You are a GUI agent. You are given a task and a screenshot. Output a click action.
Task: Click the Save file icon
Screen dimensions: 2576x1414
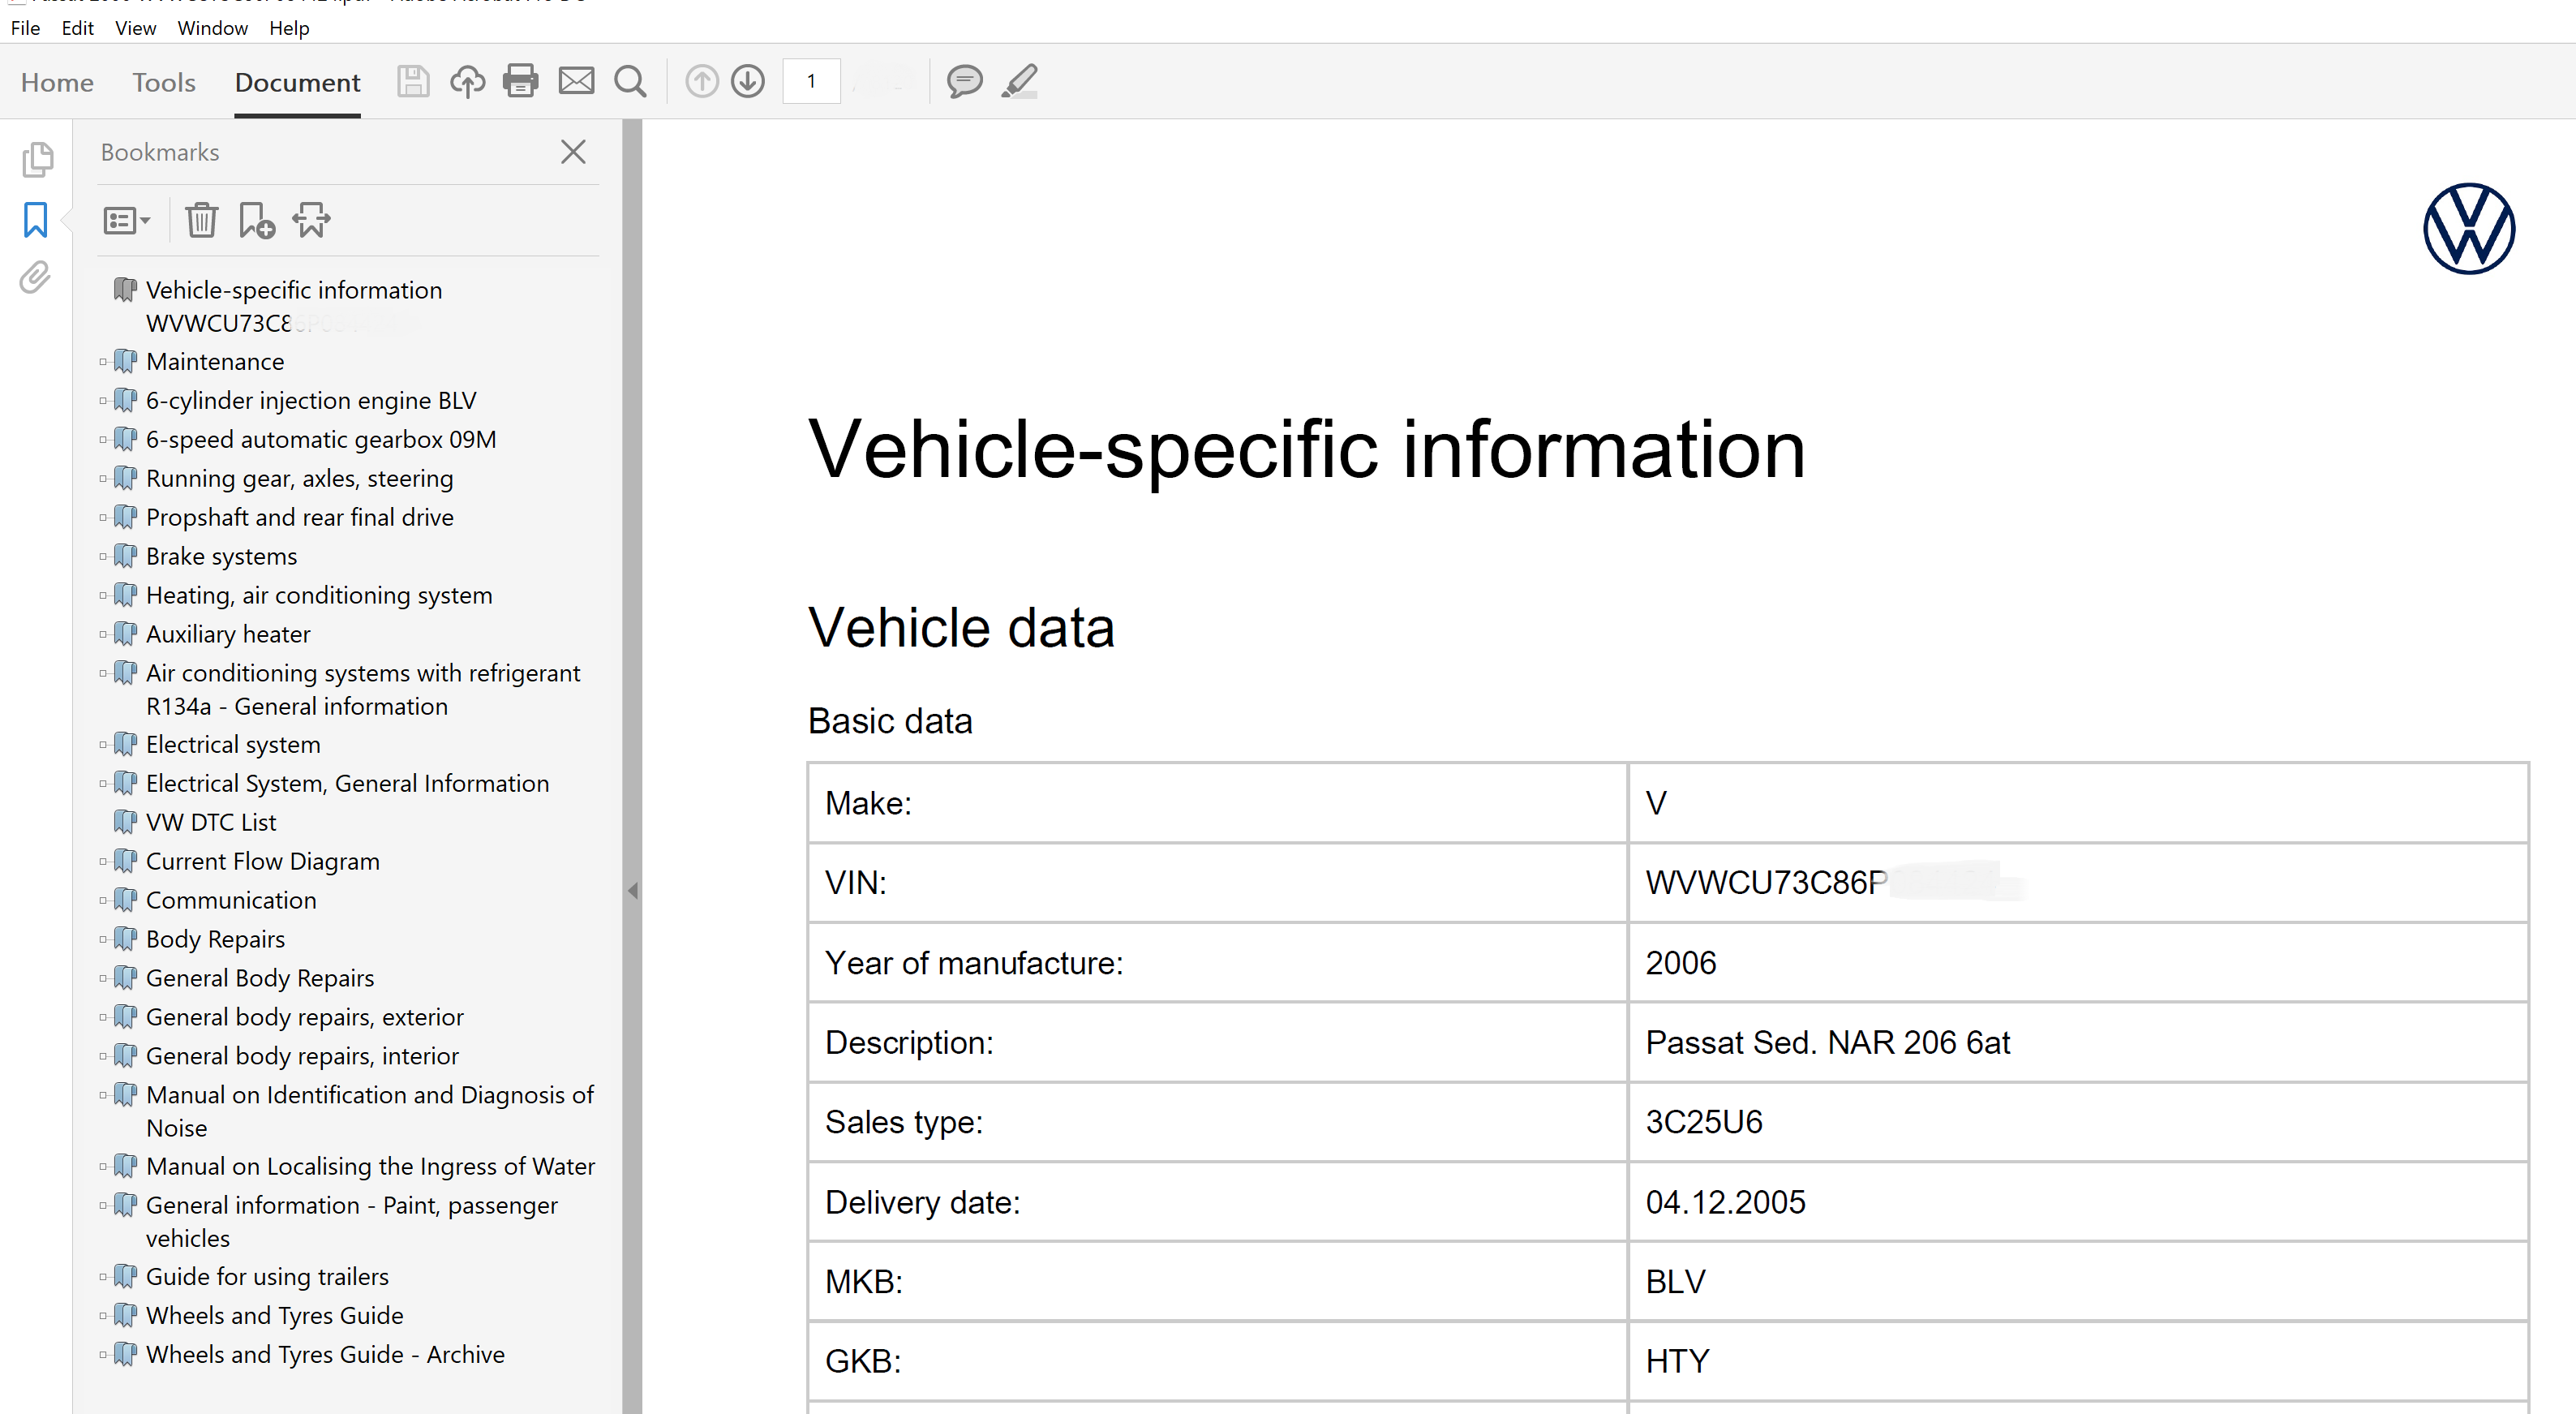(412, 81)
